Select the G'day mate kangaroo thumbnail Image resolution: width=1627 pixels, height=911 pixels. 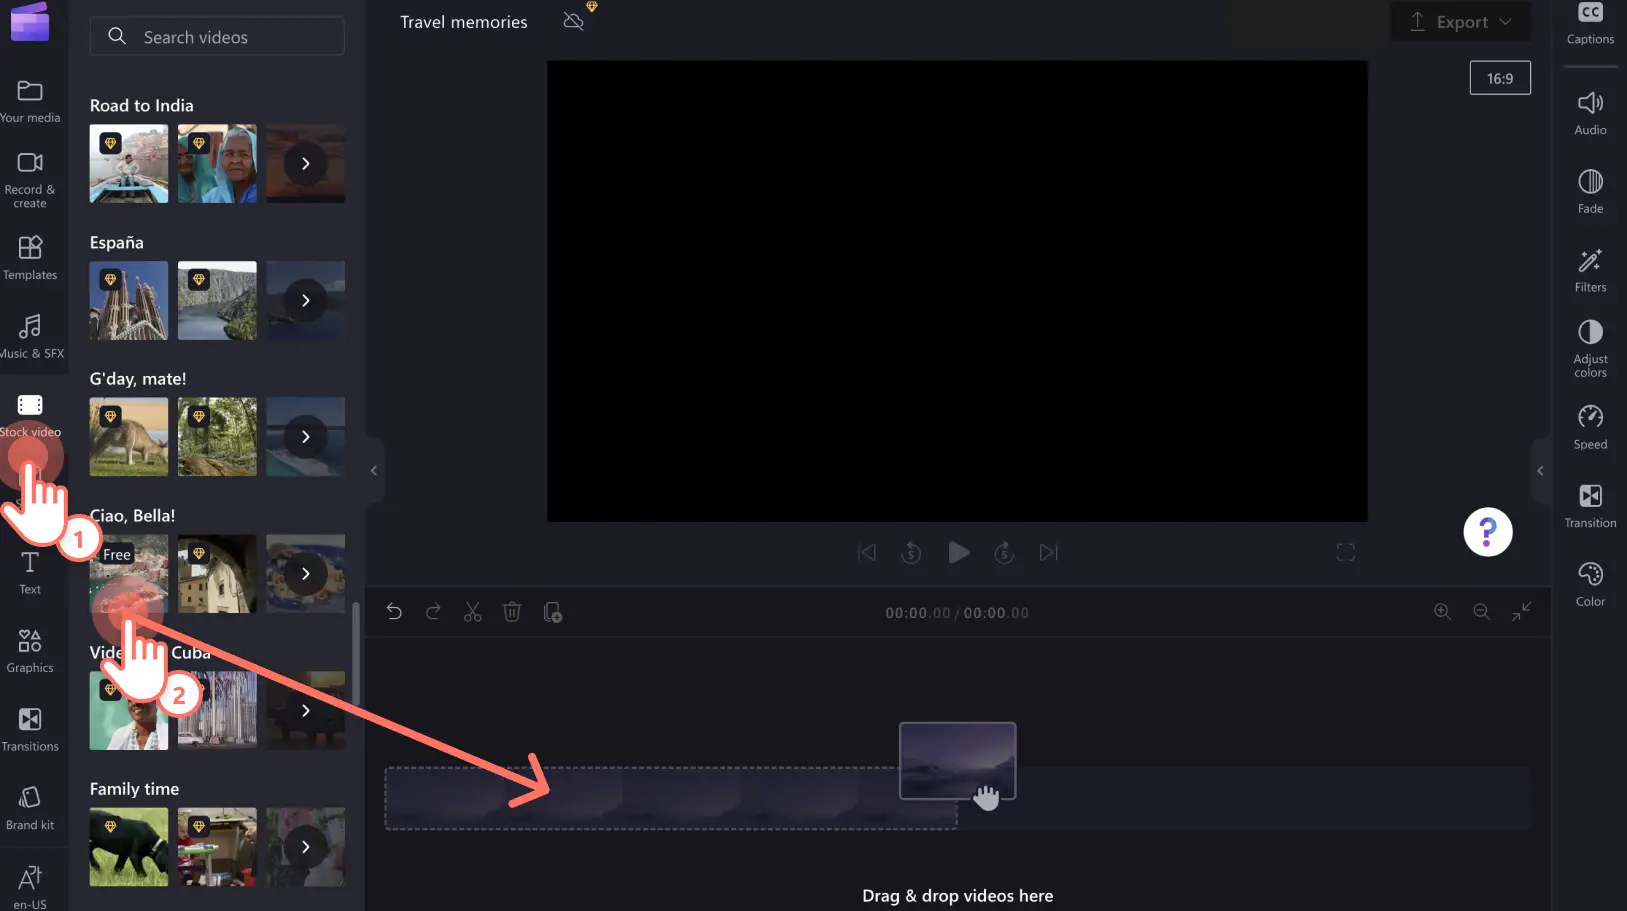tap(129, 437)
